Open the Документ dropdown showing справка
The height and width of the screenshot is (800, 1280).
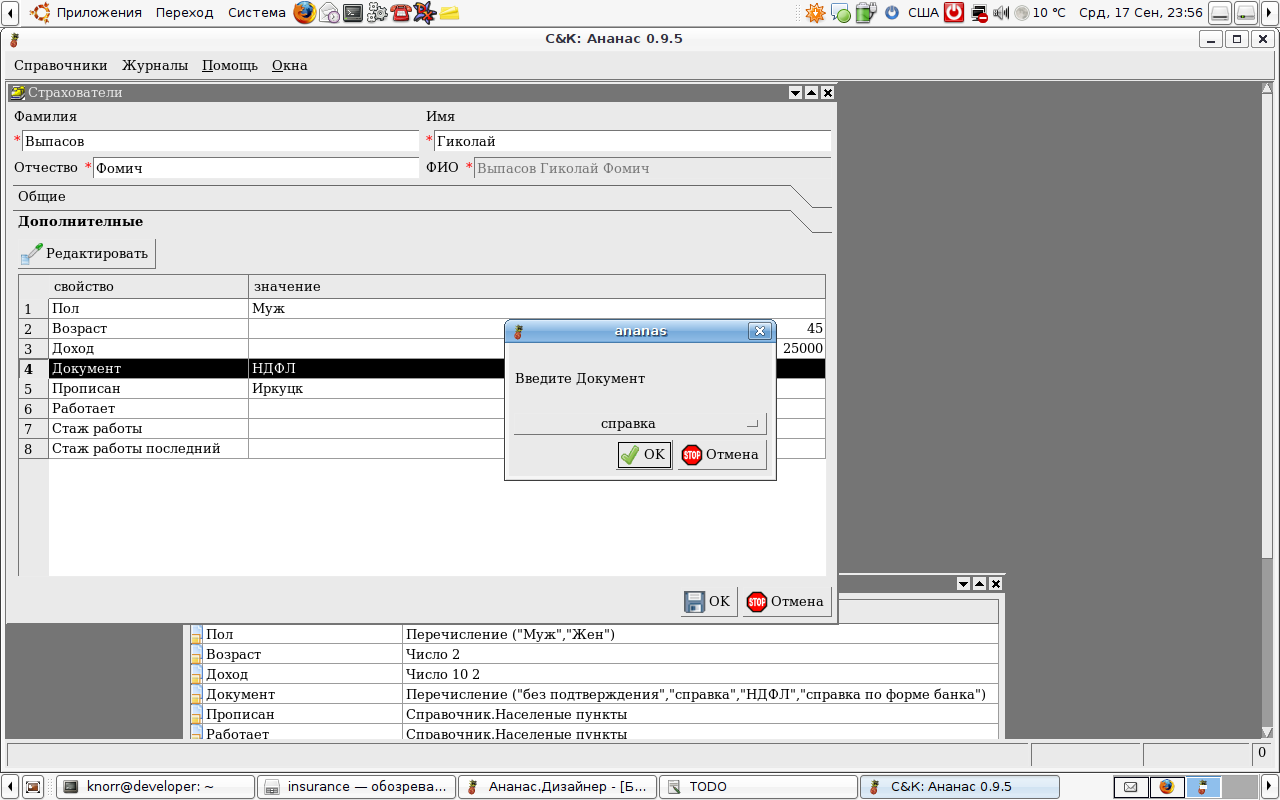pyautogui.click(x=640, y=423)
